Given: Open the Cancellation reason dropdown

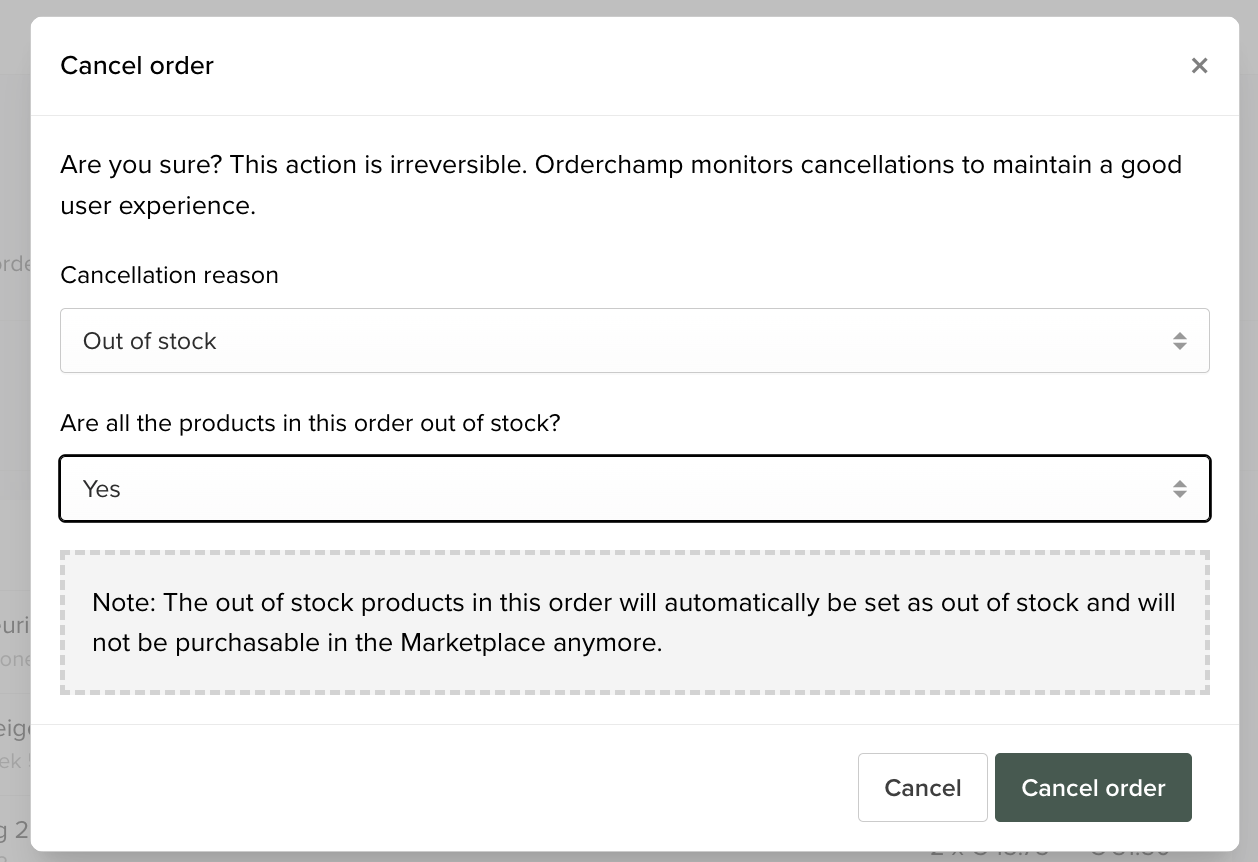Looking at the screenshot, I should click(x=635, y=341).
